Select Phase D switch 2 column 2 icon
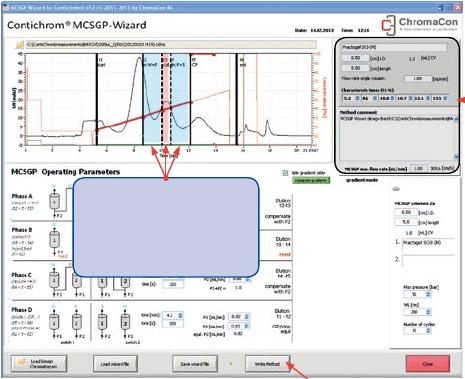This screenshot has height=379, width=465. 125,322
